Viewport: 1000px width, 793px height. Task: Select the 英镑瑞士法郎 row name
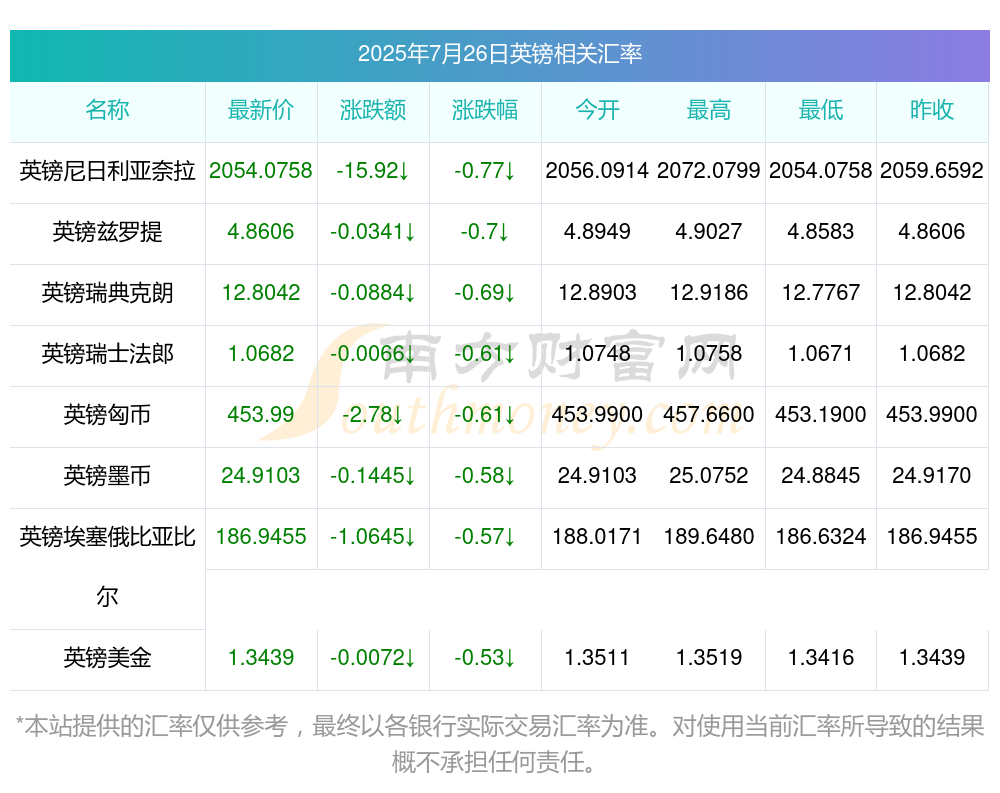pos(107,353)
